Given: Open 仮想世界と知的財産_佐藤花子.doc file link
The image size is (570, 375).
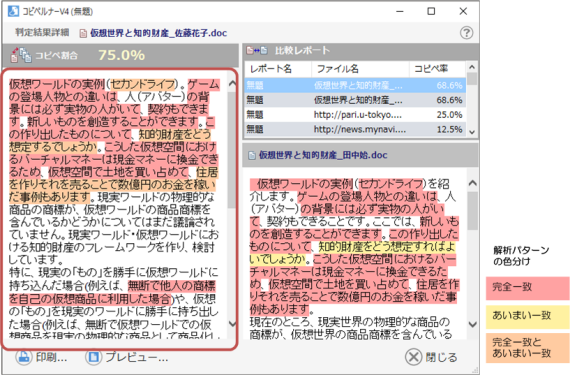Looking at the screenshot, I should pos(158,33).
